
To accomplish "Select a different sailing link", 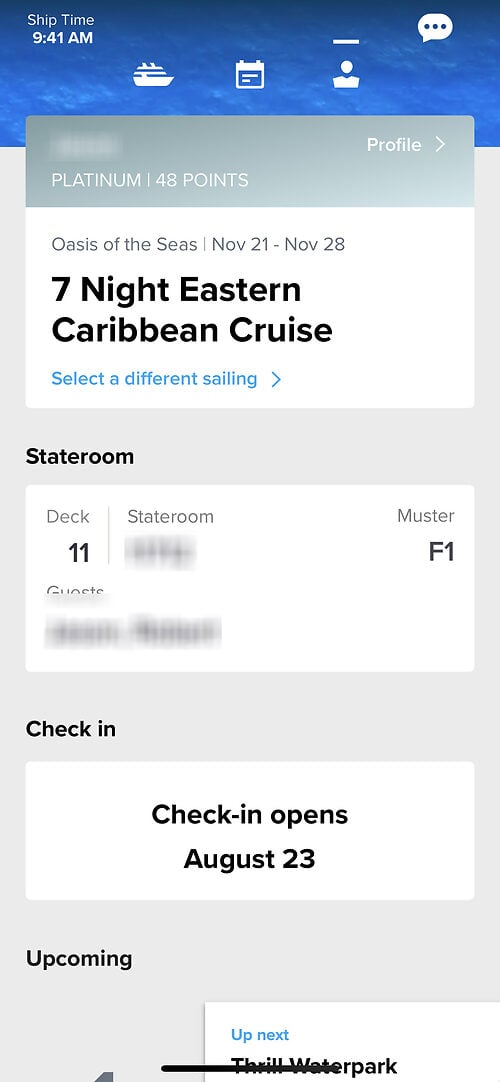I will click(x=154, y=379).
